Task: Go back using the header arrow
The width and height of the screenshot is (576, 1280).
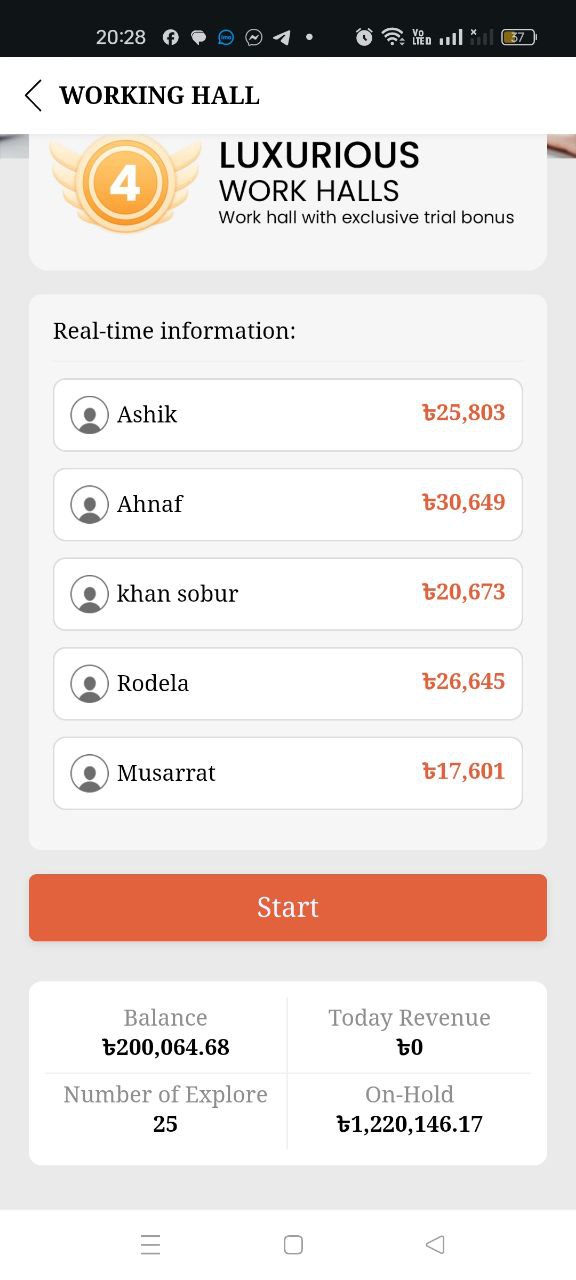Action: [33, 95]
